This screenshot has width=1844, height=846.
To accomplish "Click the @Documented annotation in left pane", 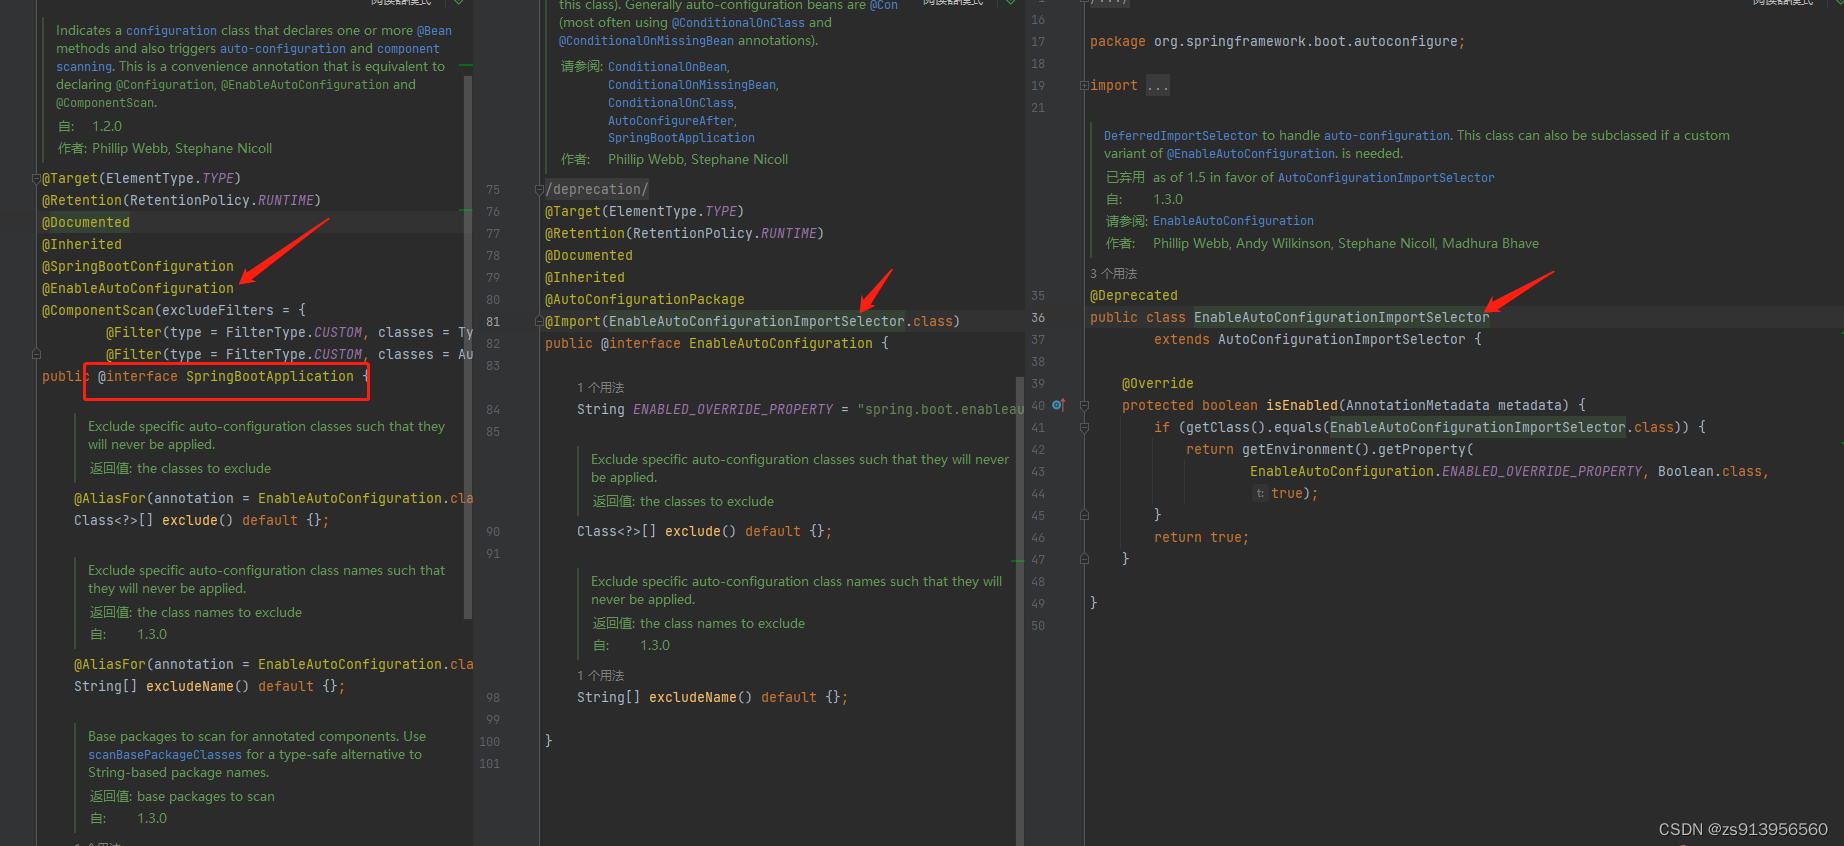I will tap(86, 223).
